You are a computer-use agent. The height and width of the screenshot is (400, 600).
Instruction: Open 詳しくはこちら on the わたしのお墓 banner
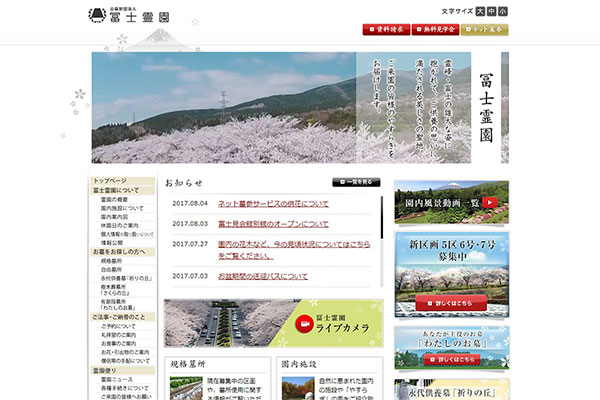coord(452,359)
